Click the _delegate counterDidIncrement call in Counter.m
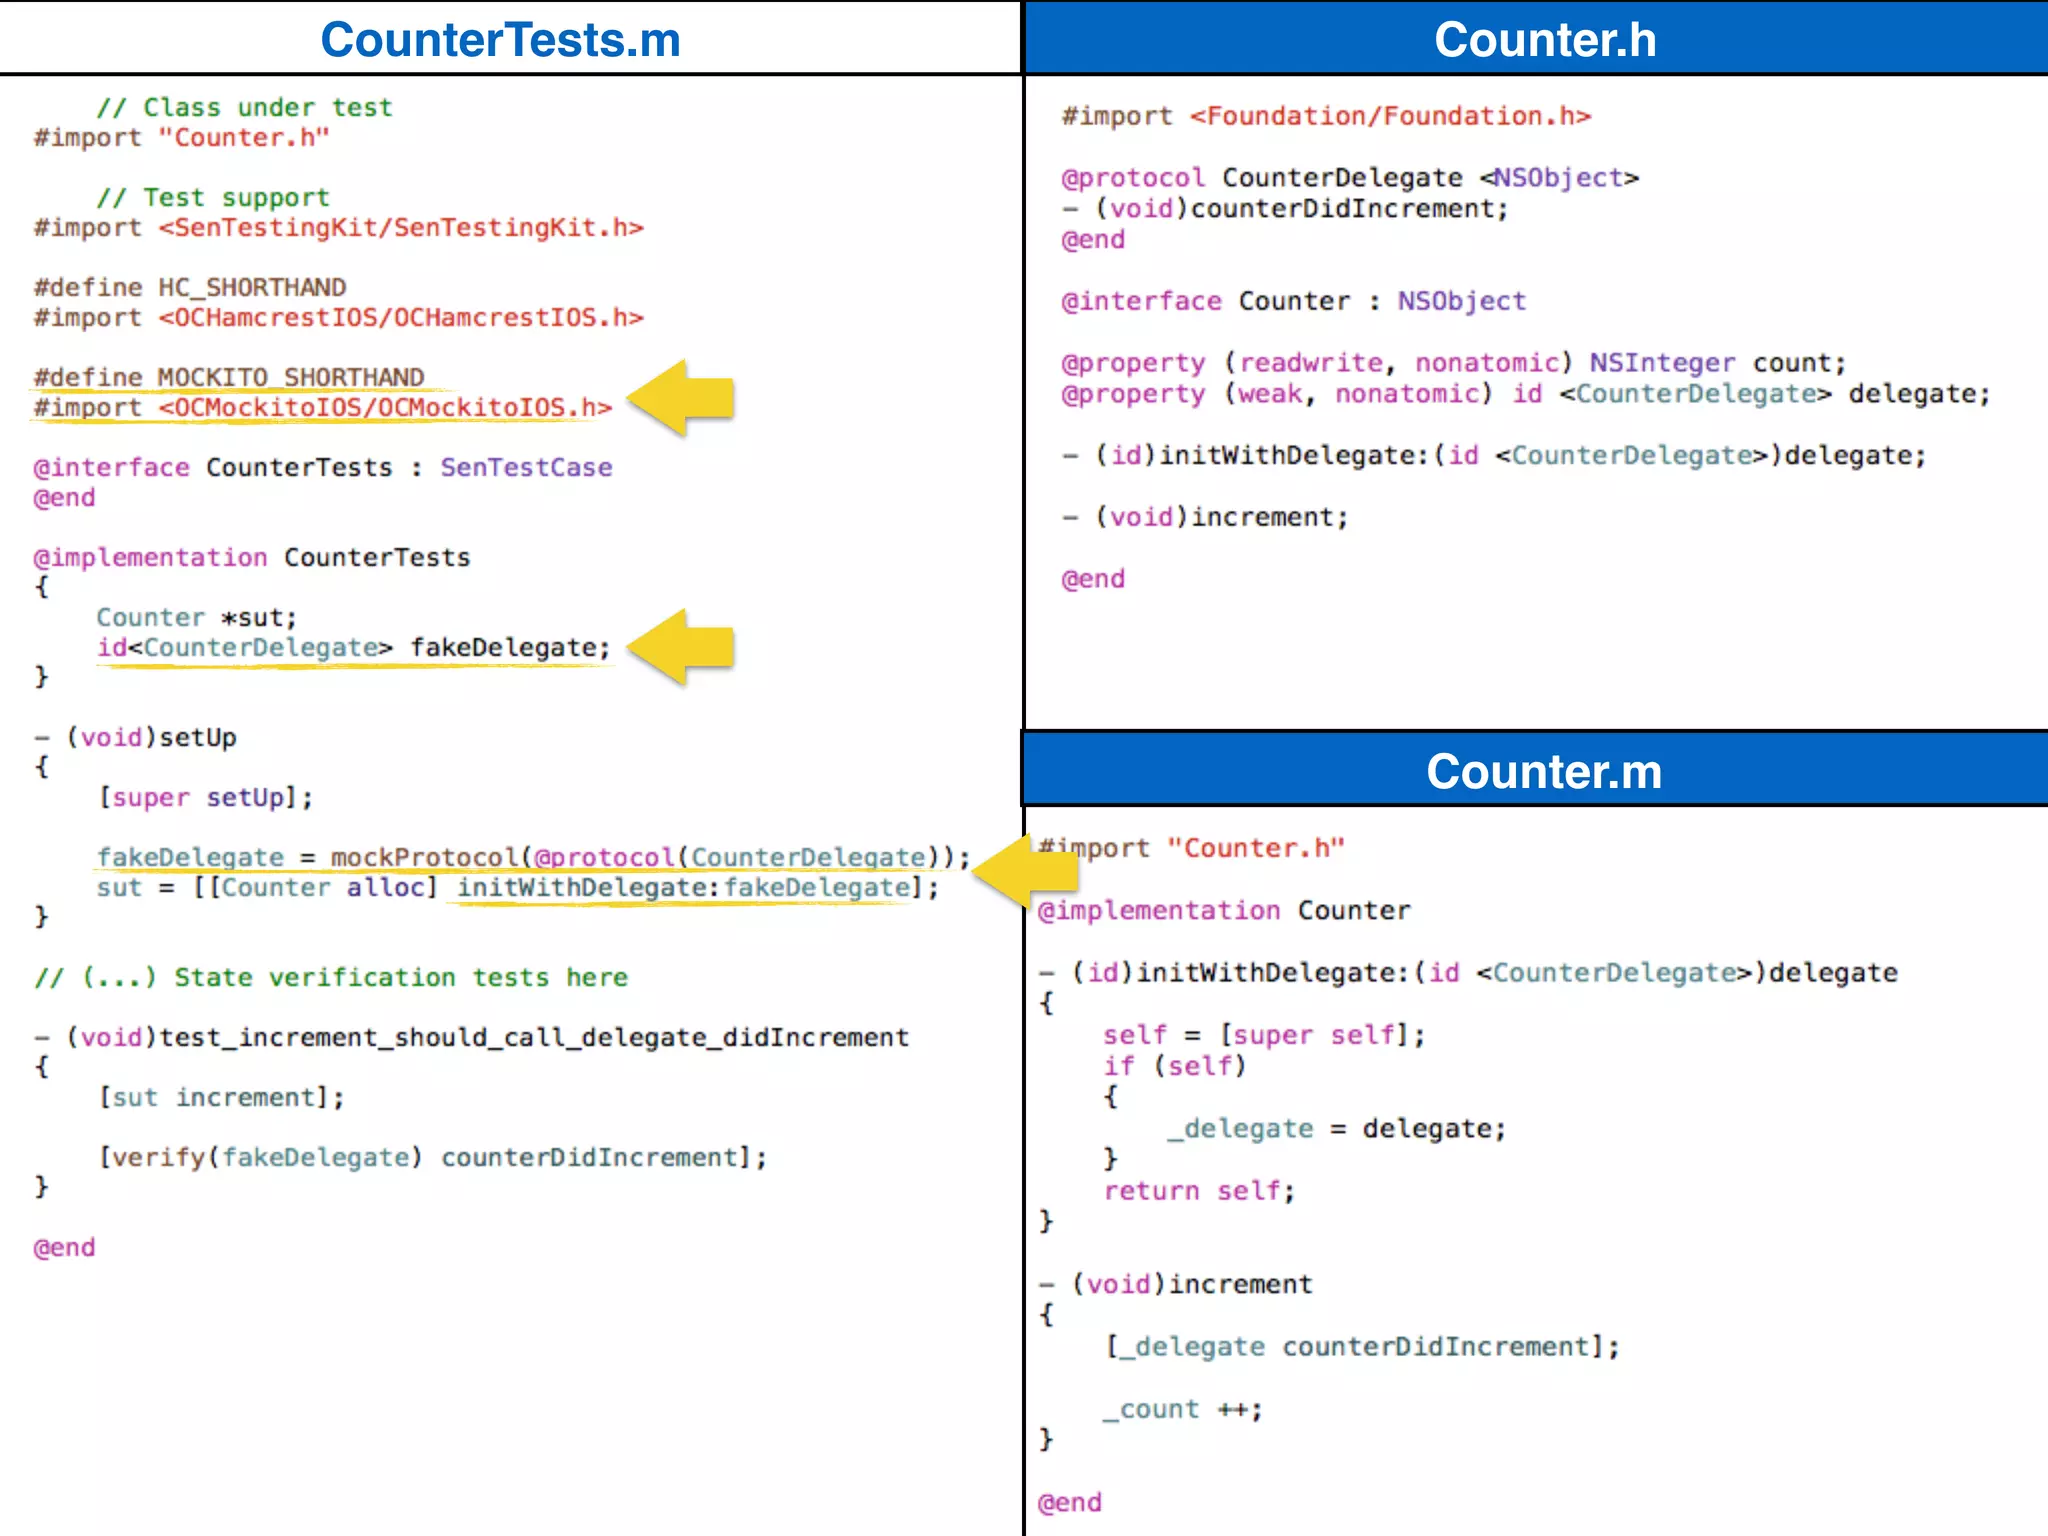The width and height of the screenshot is (2048, 1536). [1362, 1347]
